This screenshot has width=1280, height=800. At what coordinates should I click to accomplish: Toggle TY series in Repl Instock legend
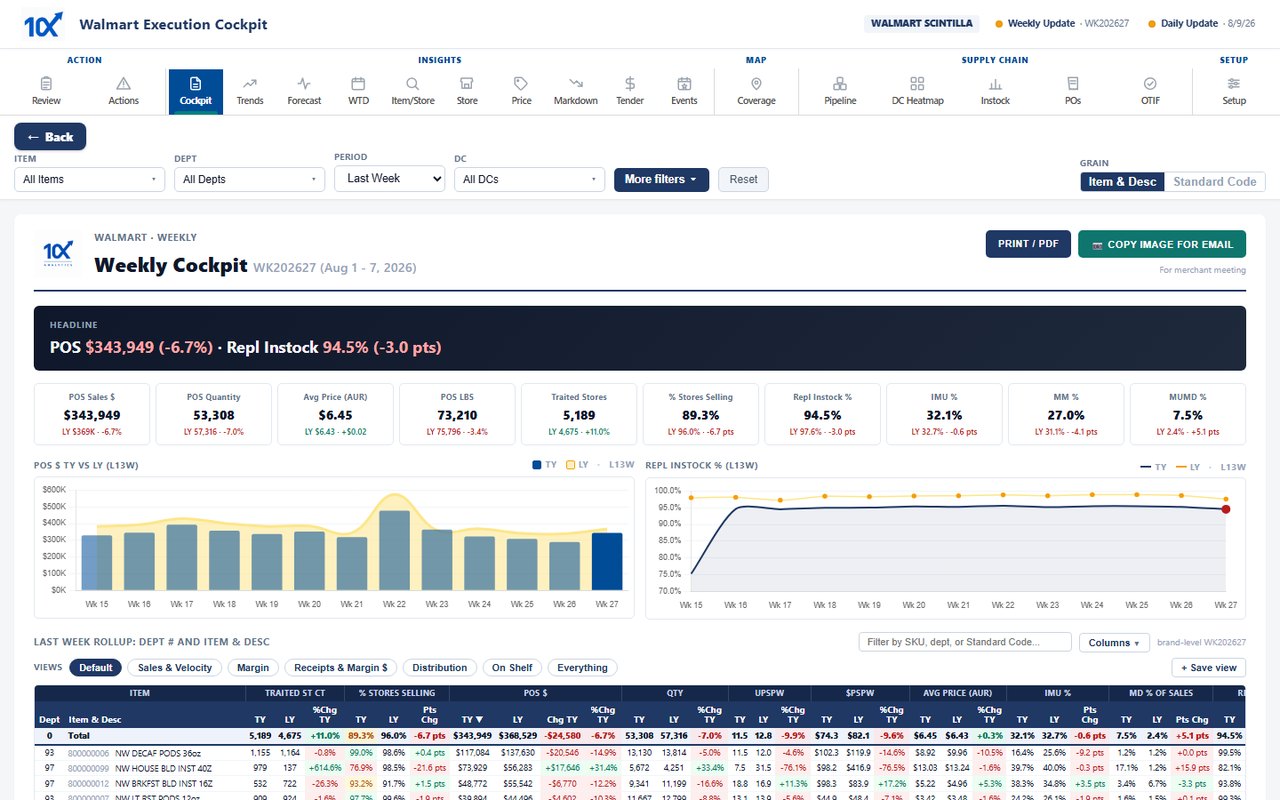tap(1153, 467)
